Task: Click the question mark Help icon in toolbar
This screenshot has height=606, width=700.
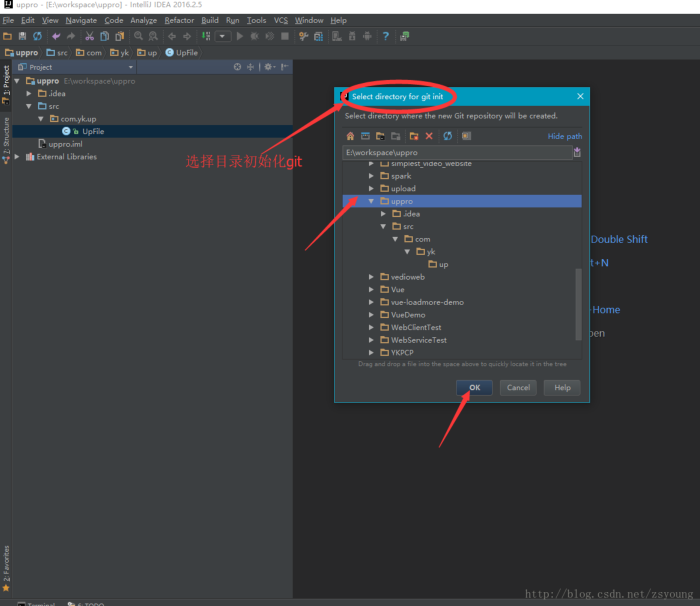Action: (385, 36)
